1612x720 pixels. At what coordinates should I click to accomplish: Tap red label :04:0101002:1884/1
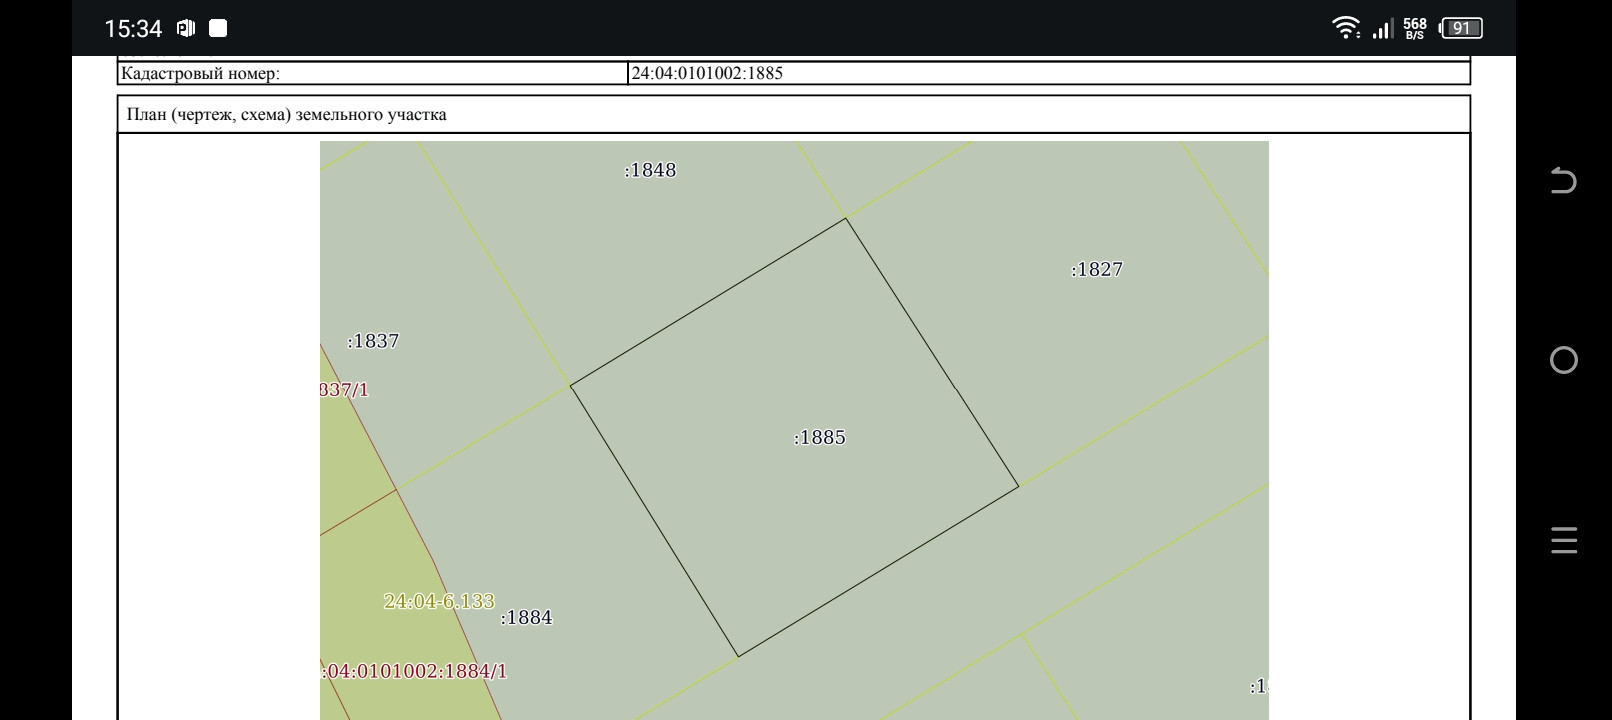pyautogui.click(x=414, y=671)
